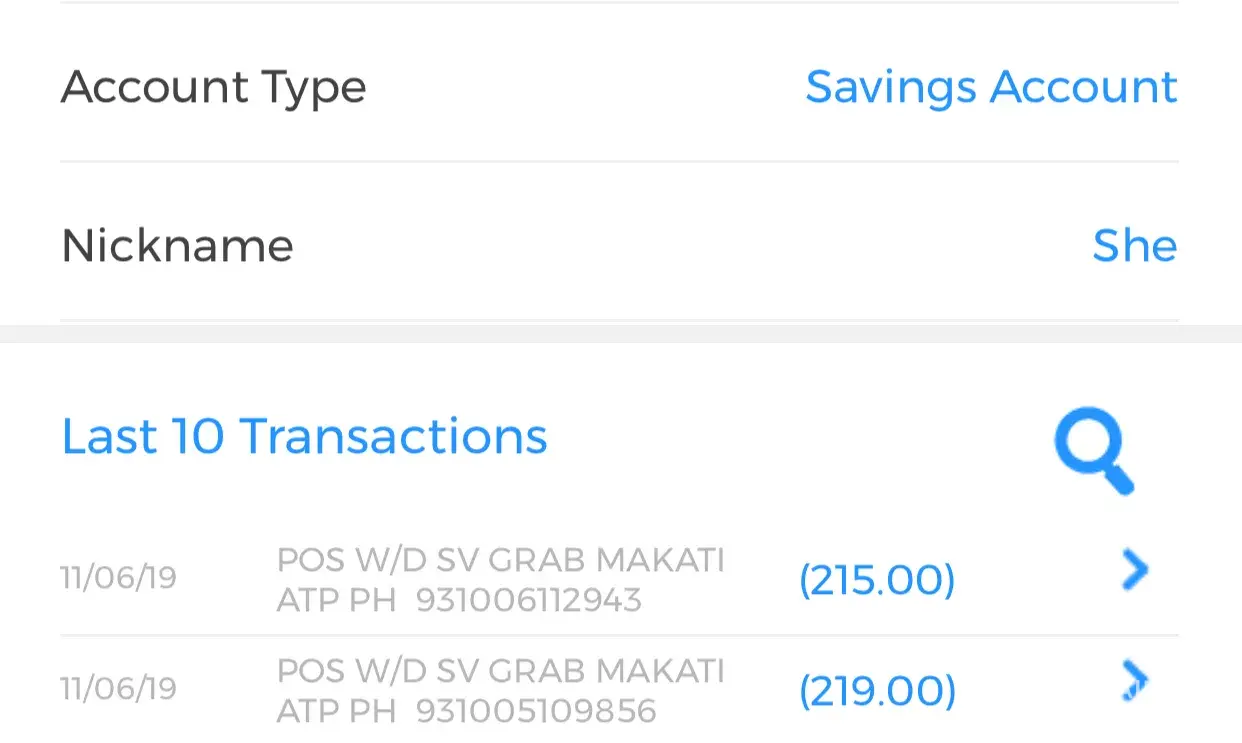
Task: Select reference number 931005109856
Action: 536,711
